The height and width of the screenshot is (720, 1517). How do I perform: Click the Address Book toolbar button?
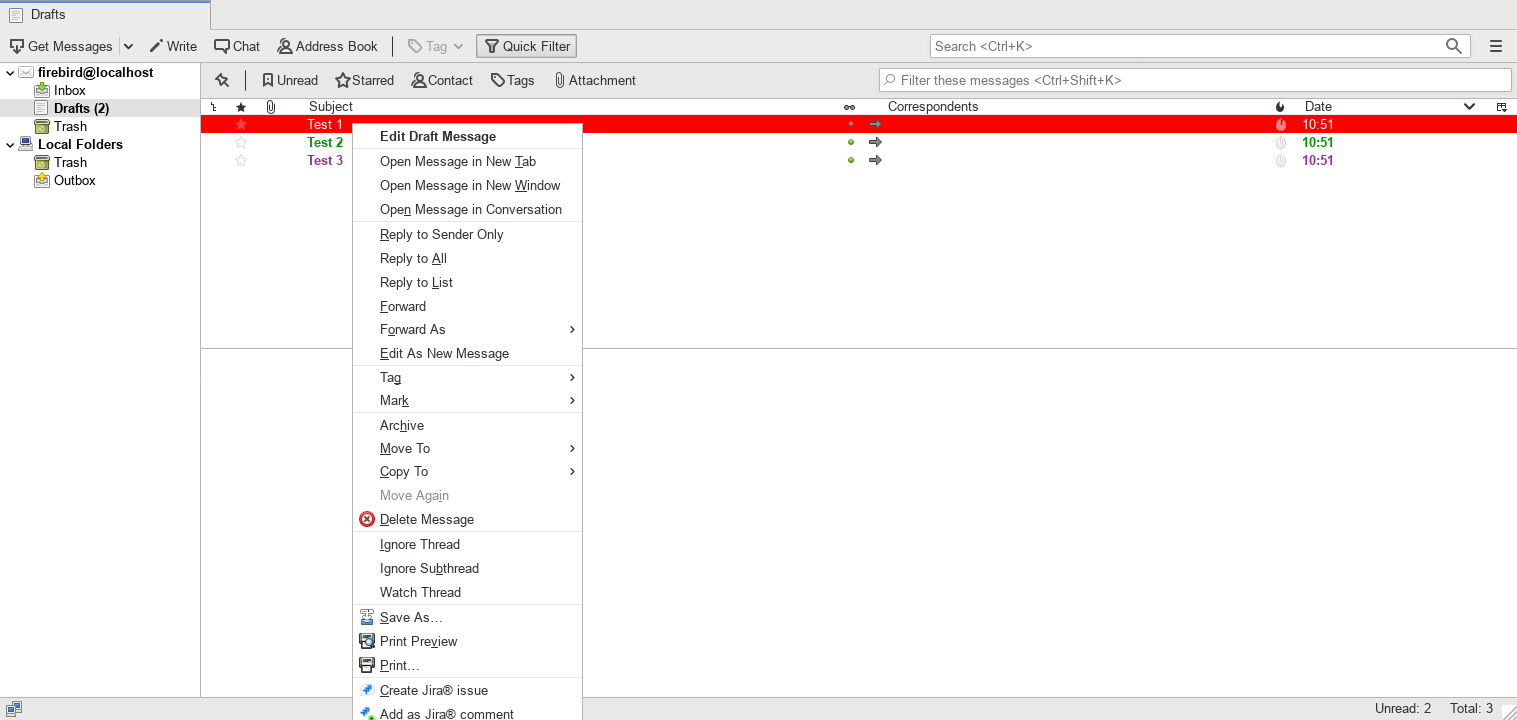[x=327, y=46]
